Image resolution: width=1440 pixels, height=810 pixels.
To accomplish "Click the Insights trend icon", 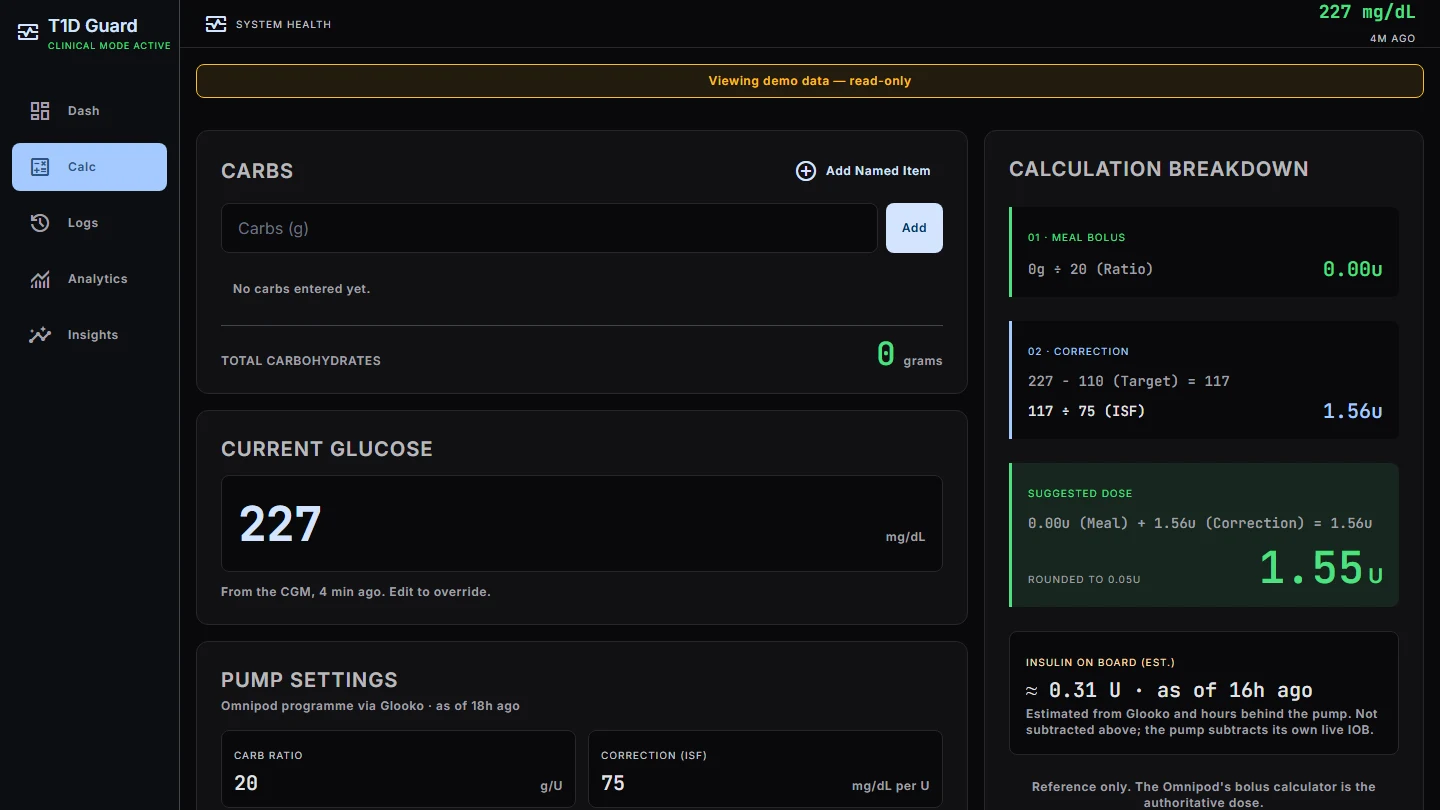I will (x=40, y=335).
